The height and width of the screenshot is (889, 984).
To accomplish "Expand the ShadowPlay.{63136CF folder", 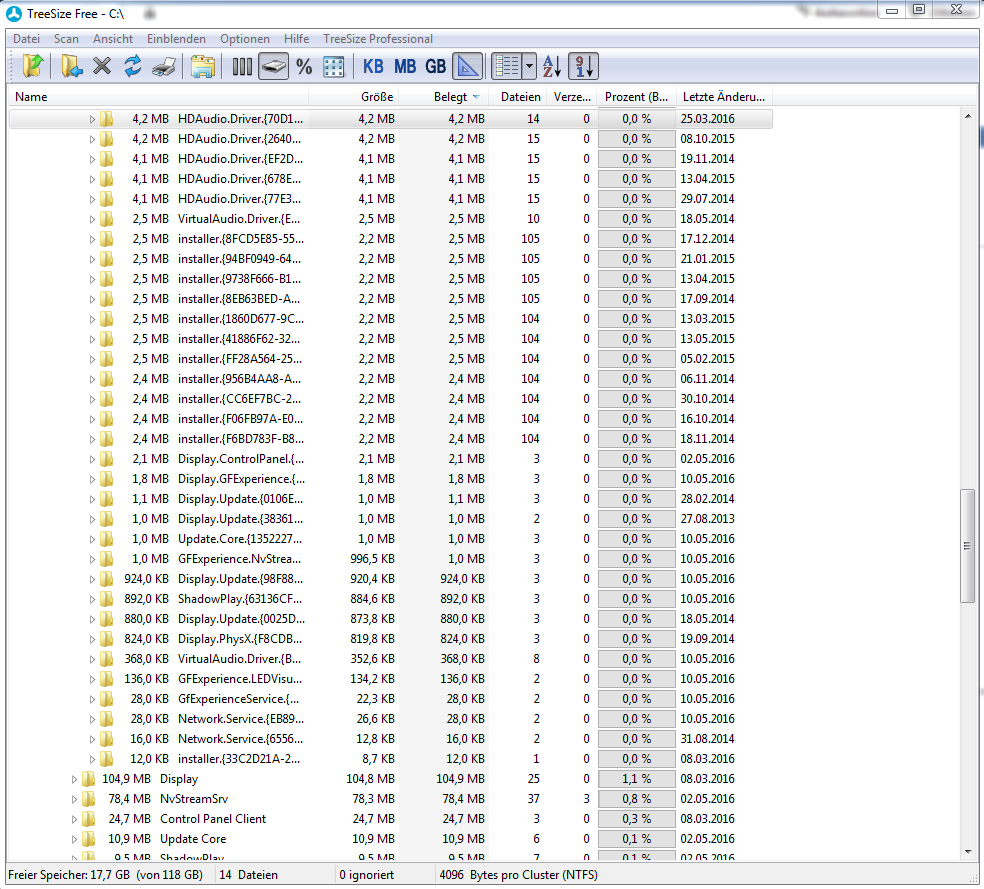I will click(x=92, y=599).
